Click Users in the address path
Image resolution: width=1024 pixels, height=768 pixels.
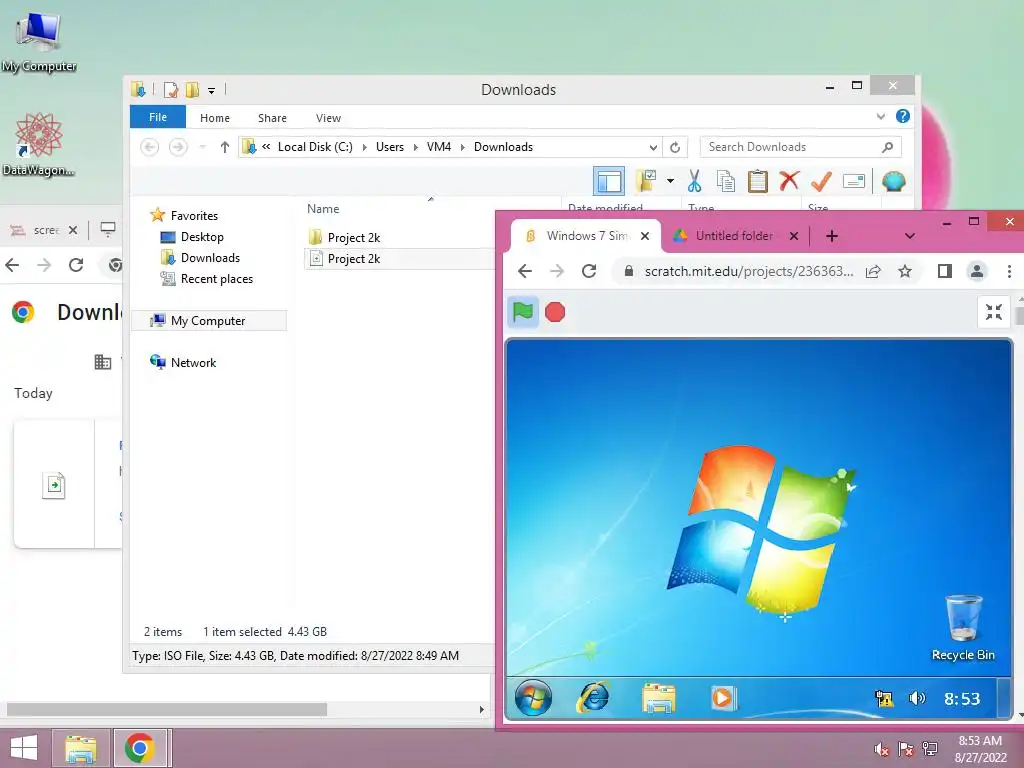point(390,147)
